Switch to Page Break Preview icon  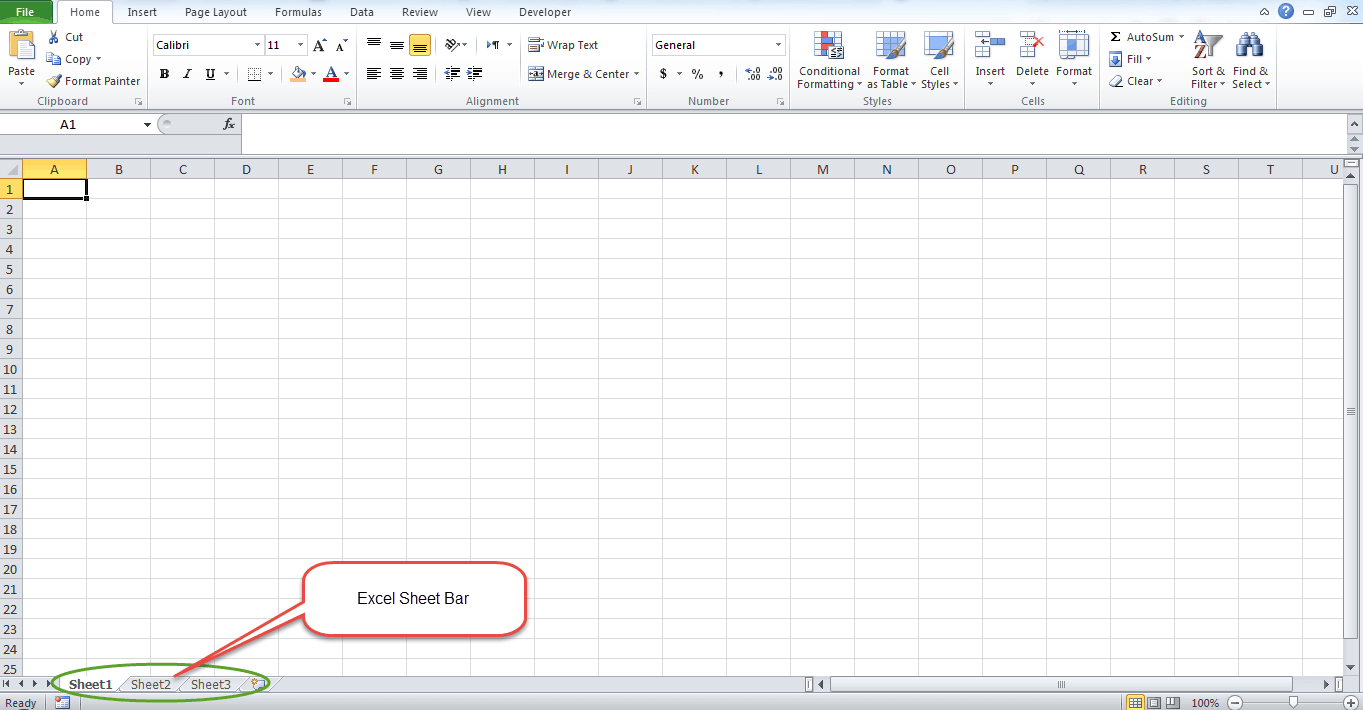point(1172,703)
